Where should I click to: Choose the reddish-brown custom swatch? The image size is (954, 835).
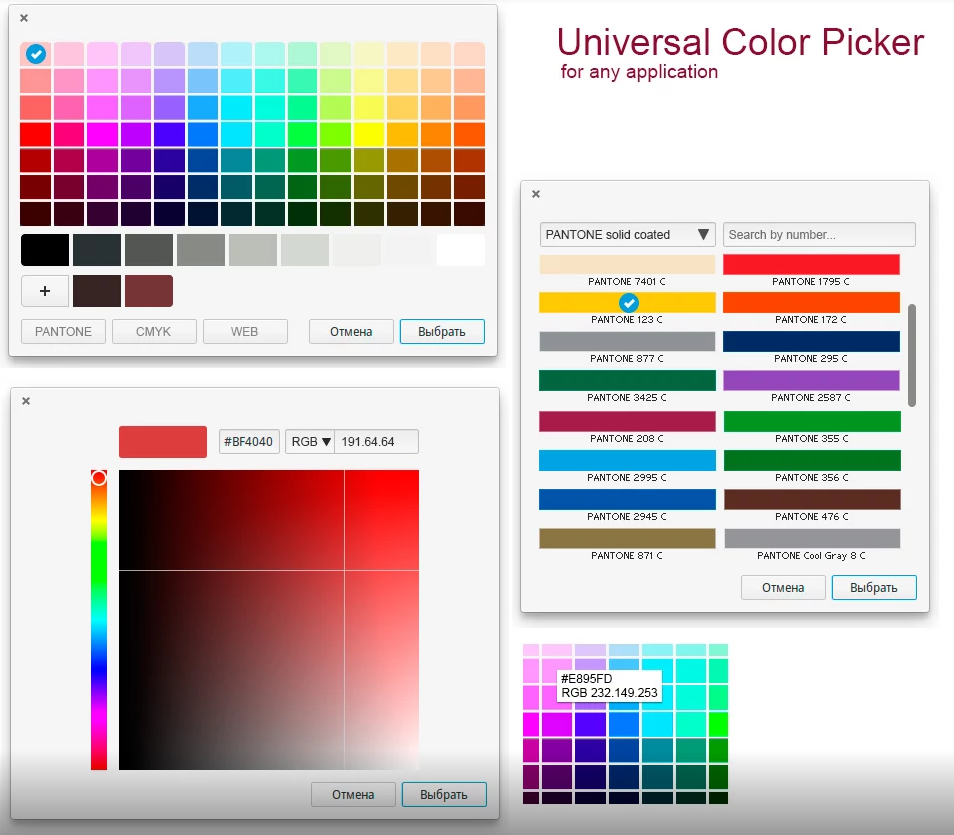(149, 291)
